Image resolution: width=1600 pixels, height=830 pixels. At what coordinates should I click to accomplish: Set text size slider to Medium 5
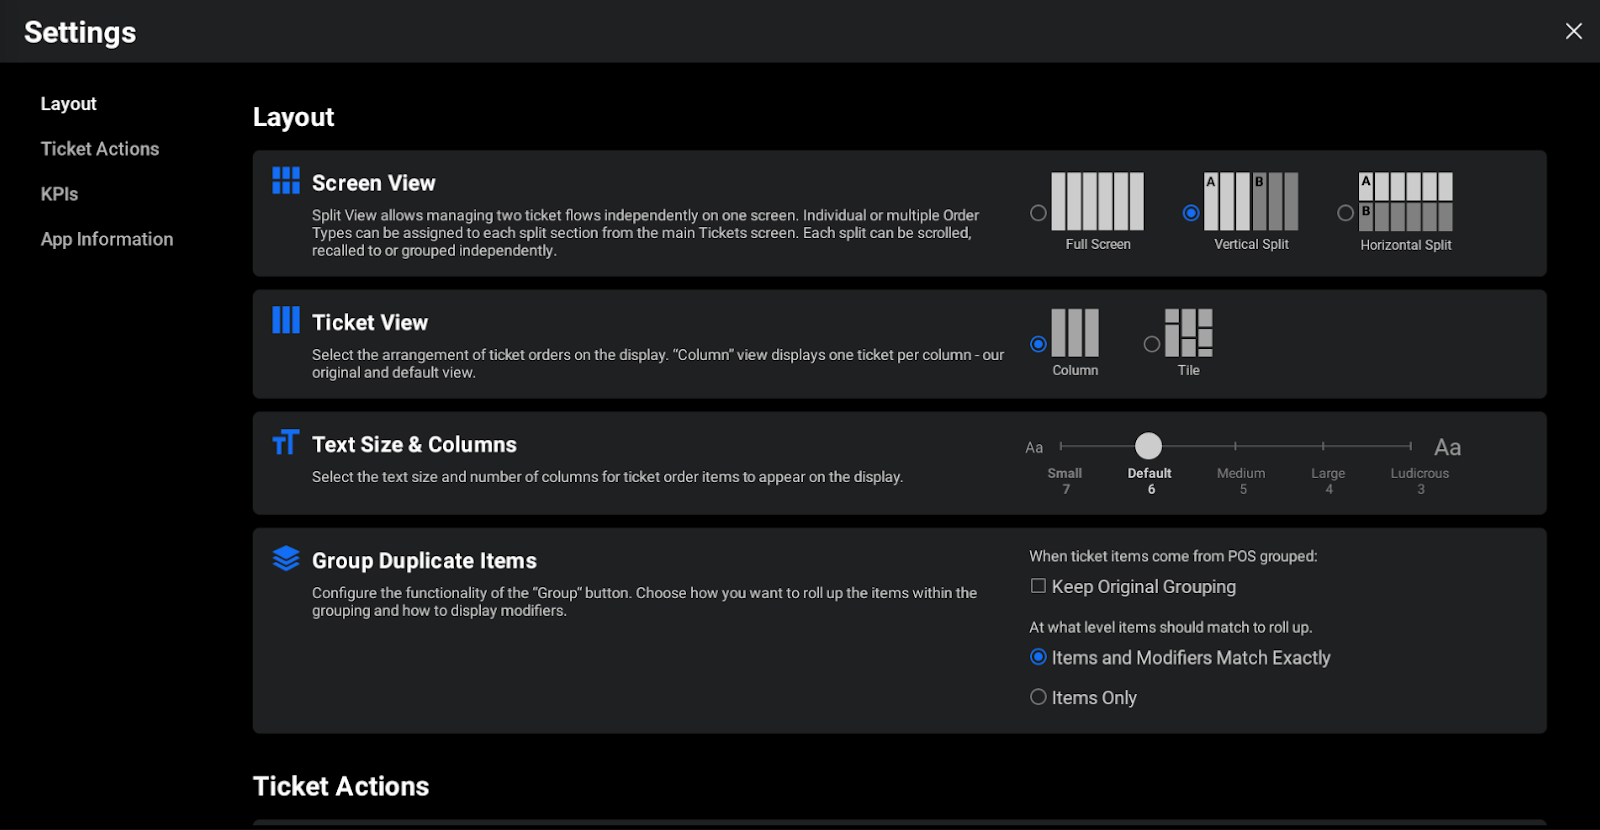1236,446
